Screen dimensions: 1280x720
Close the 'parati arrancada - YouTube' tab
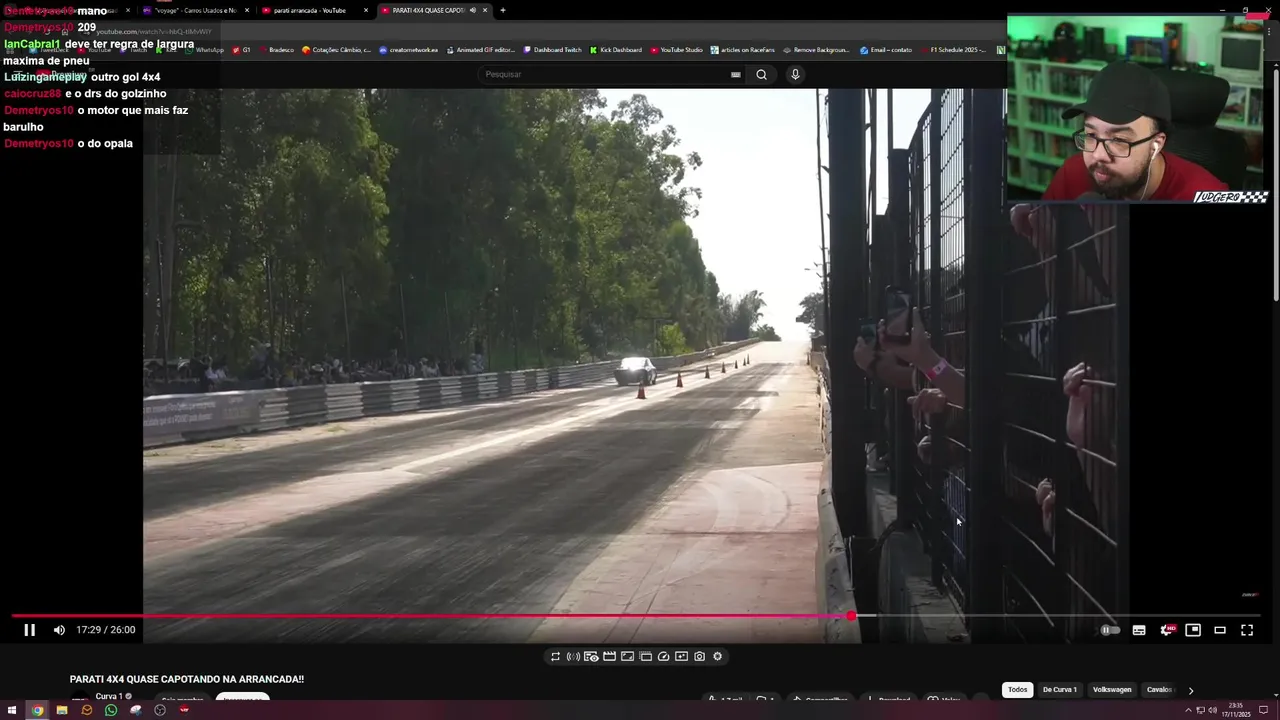click(x=365, y=10)
